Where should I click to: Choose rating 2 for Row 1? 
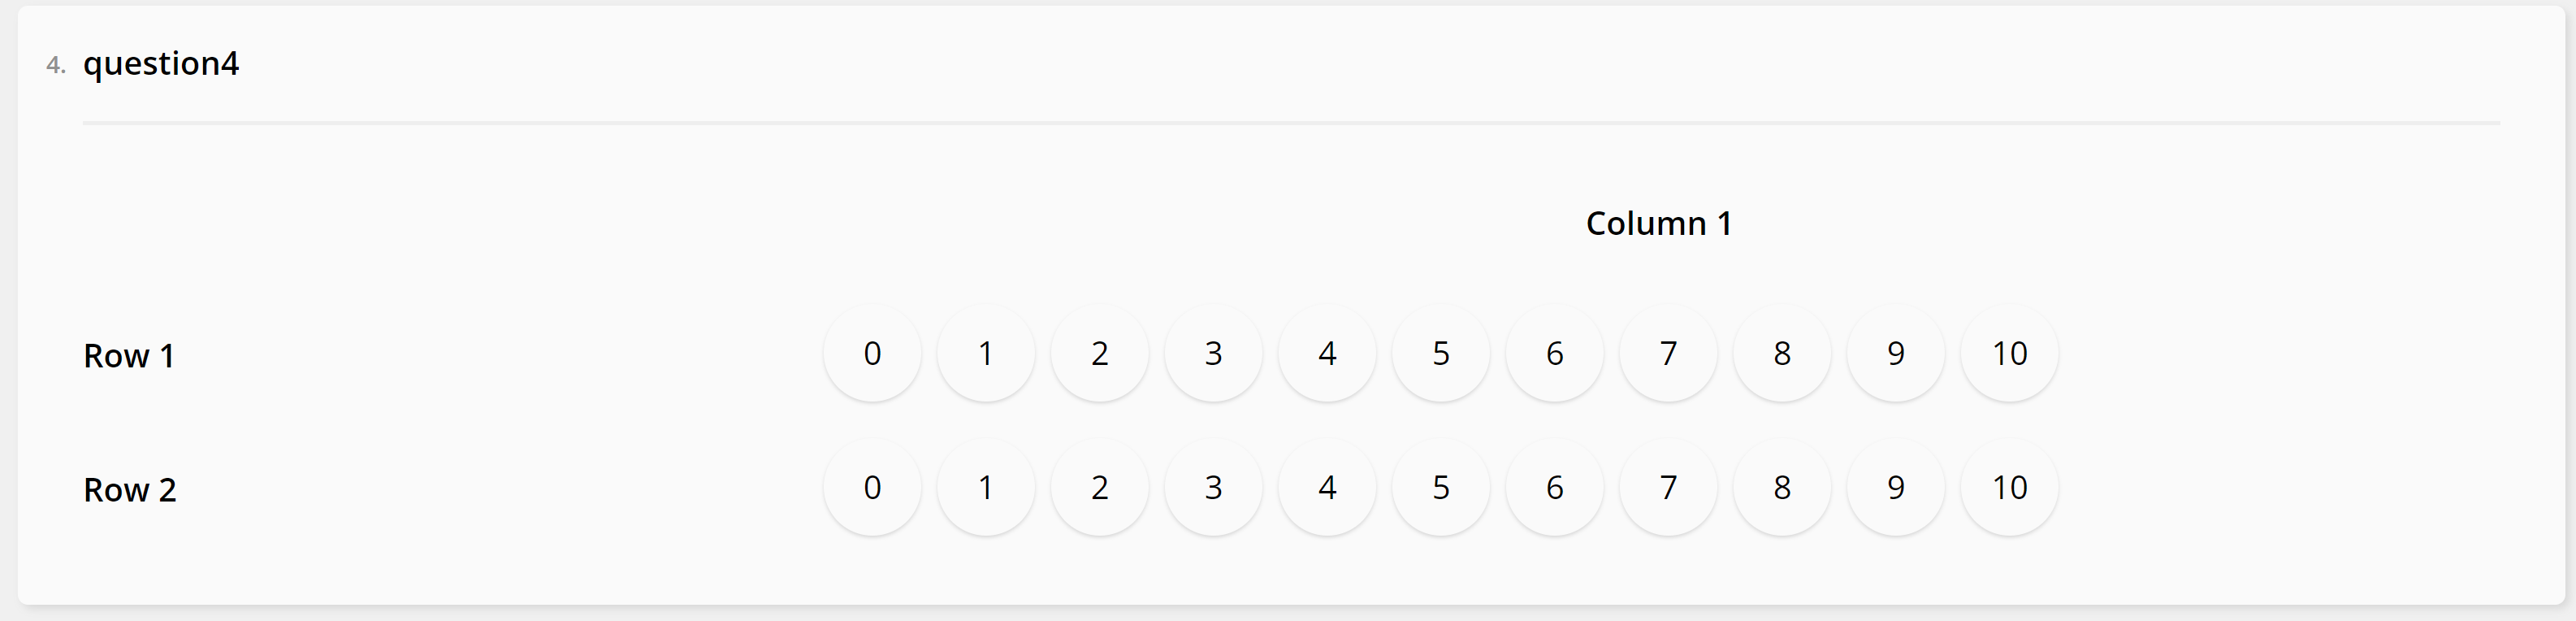1100,353
